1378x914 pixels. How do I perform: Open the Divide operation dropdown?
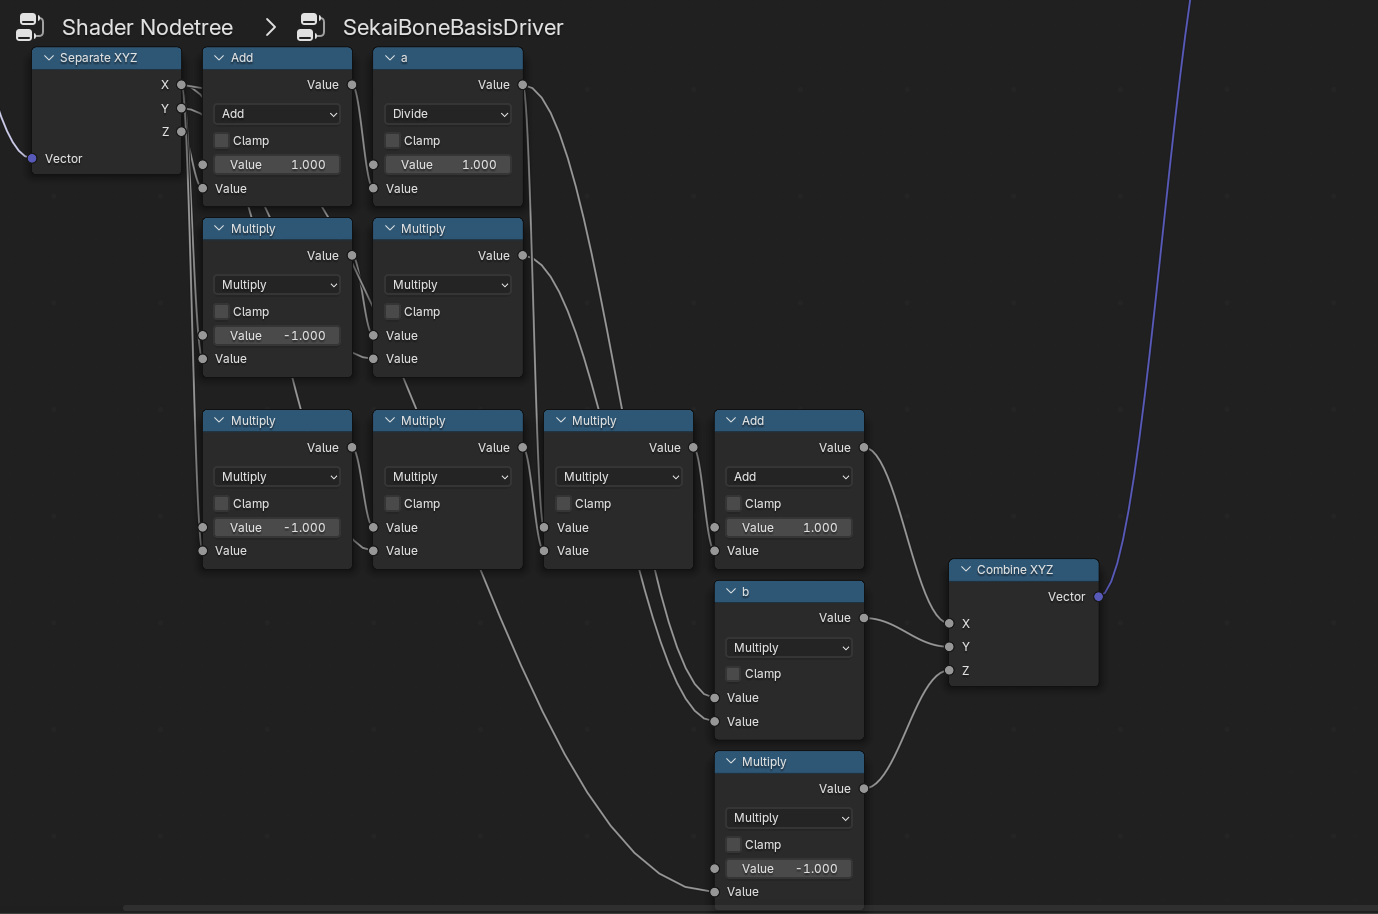(x=448, y=114)
